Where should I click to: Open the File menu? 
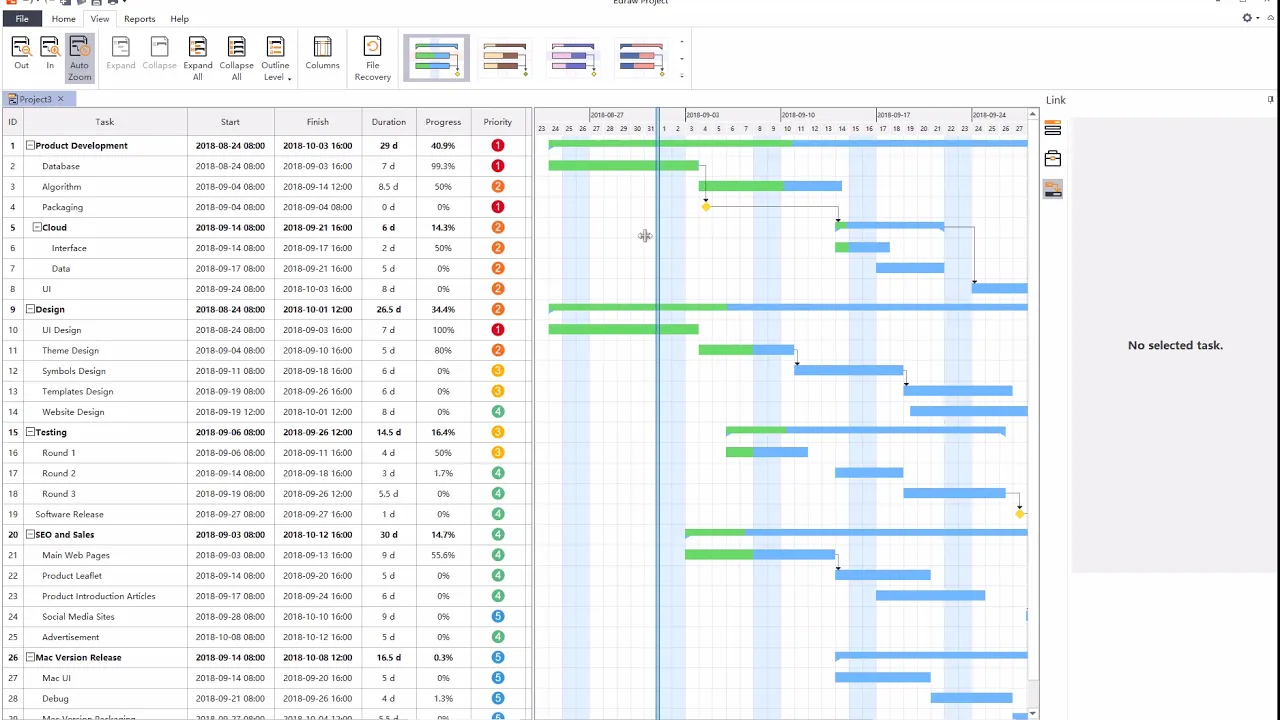click(22, 19)
